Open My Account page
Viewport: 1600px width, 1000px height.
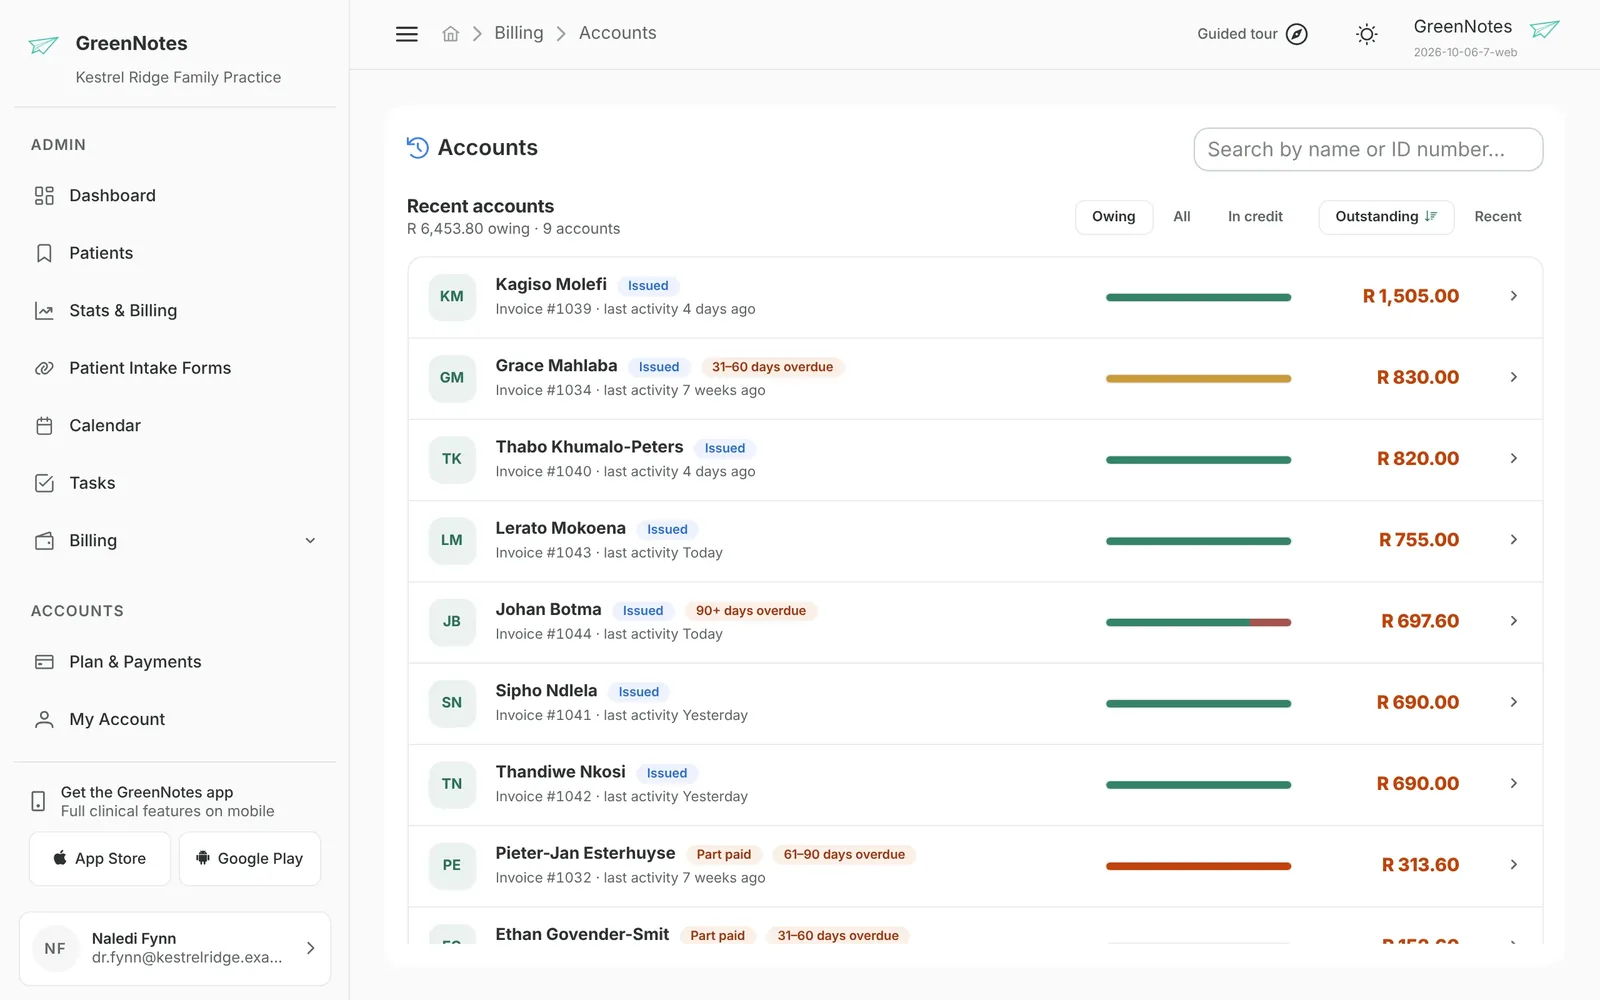pyautogui.click(x=175, y=719)
